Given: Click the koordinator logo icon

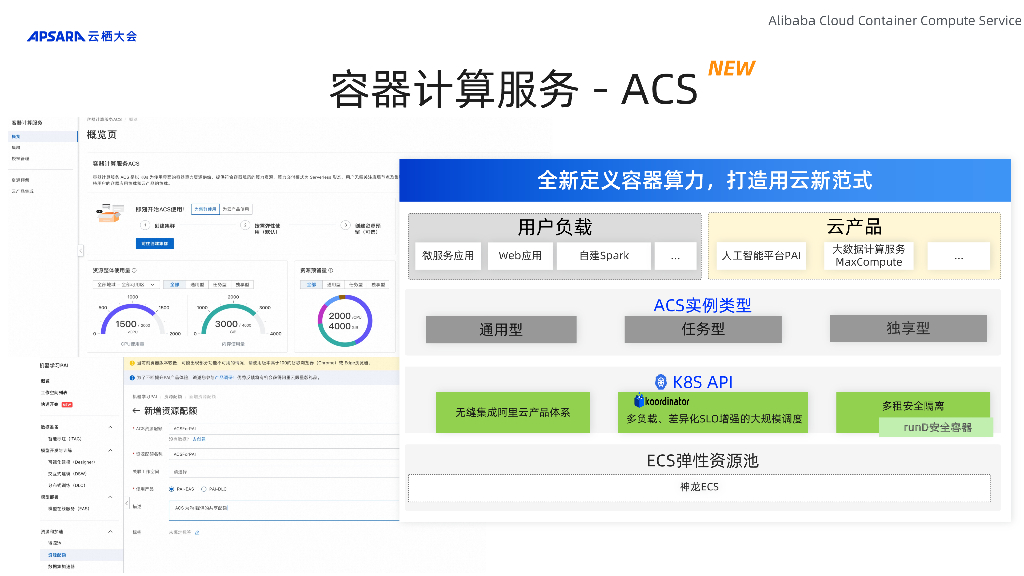Looking at the screenshot, I should [x=640, y=401].
